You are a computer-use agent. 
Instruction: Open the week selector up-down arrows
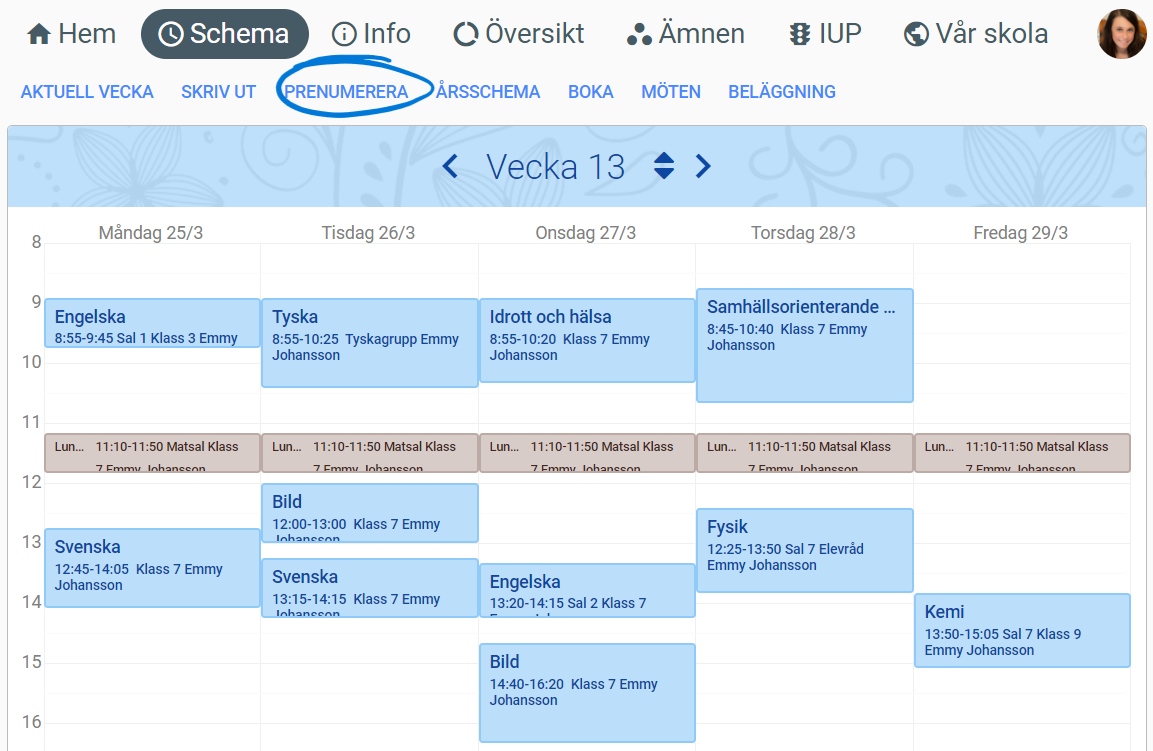[664, 166]
